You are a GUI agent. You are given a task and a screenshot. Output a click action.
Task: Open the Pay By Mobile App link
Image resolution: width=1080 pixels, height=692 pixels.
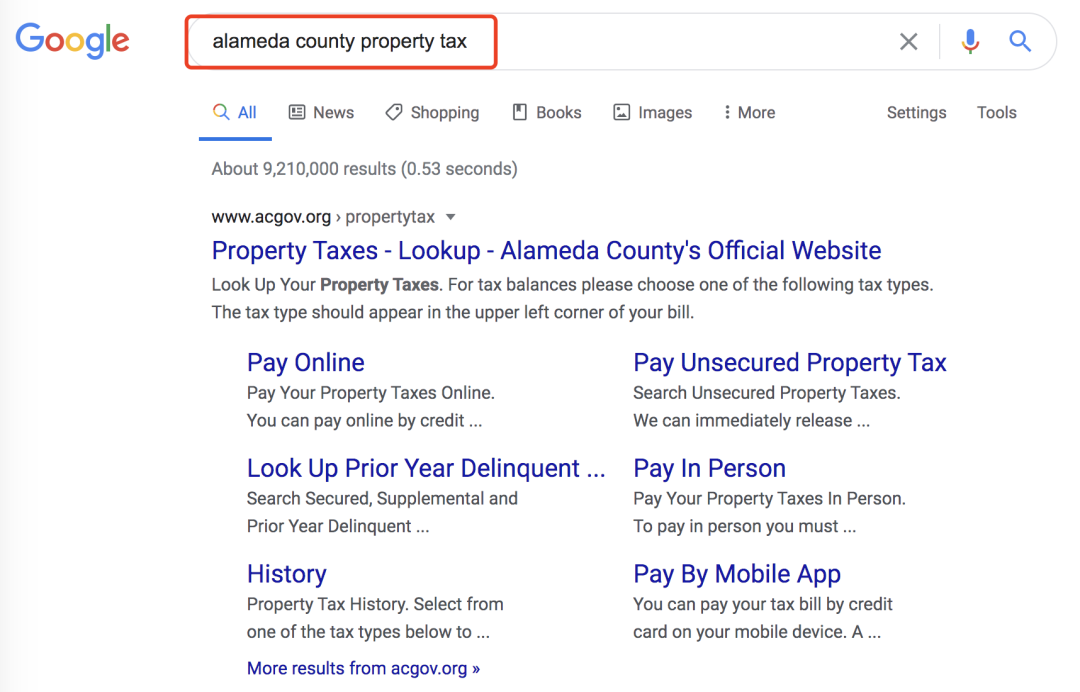click(x=736, y=574)
